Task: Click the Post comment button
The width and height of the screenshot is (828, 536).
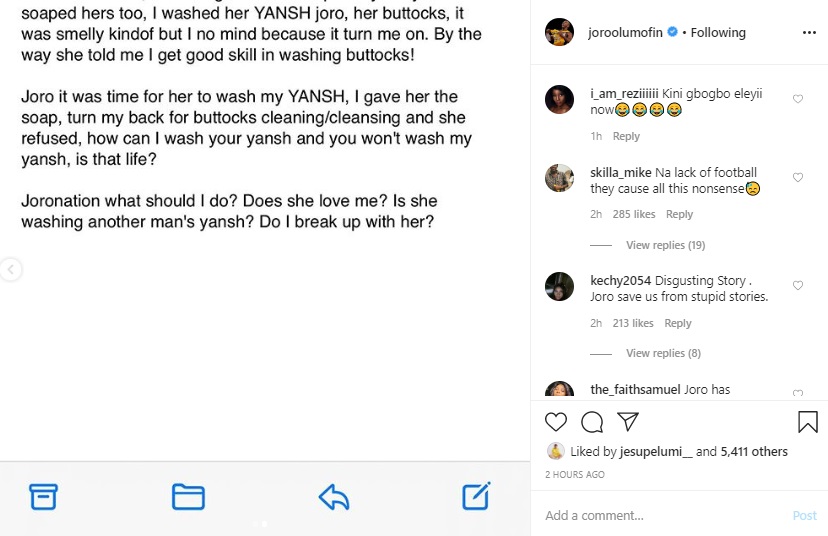Action: (x=804, y=516)
